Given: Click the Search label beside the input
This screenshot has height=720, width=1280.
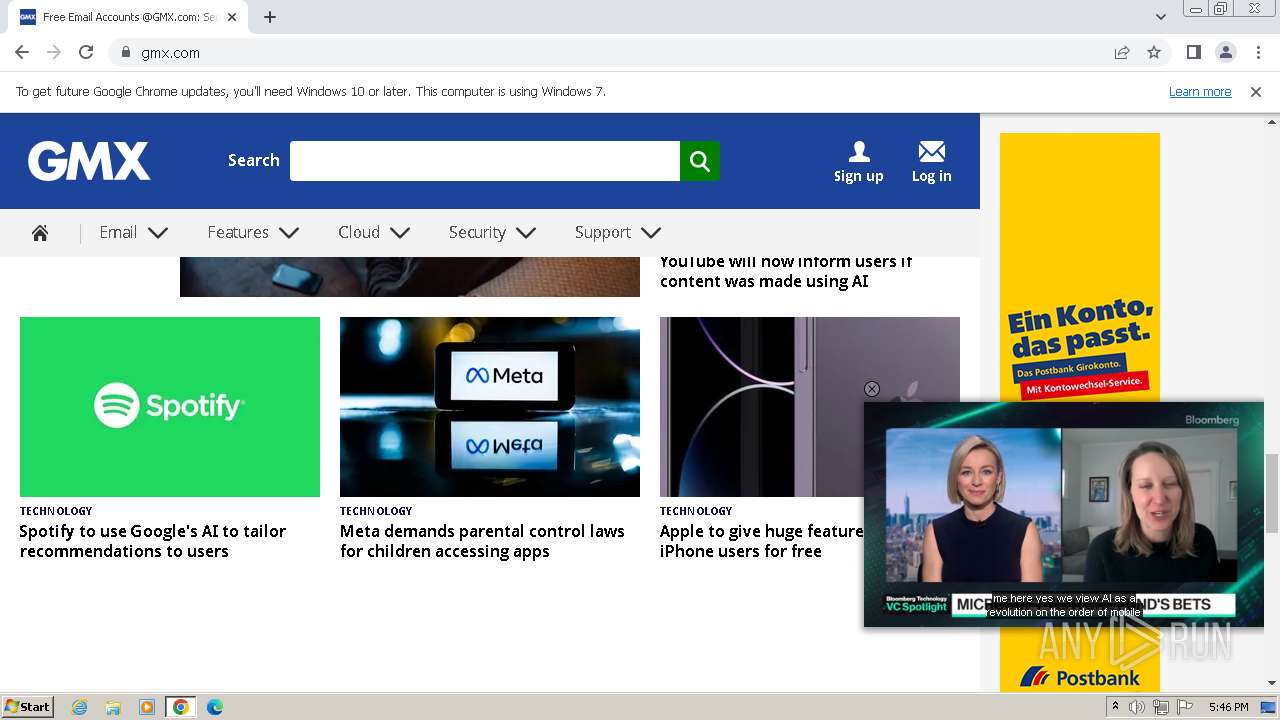Looking at the screenshot, I should coord(254,160).
